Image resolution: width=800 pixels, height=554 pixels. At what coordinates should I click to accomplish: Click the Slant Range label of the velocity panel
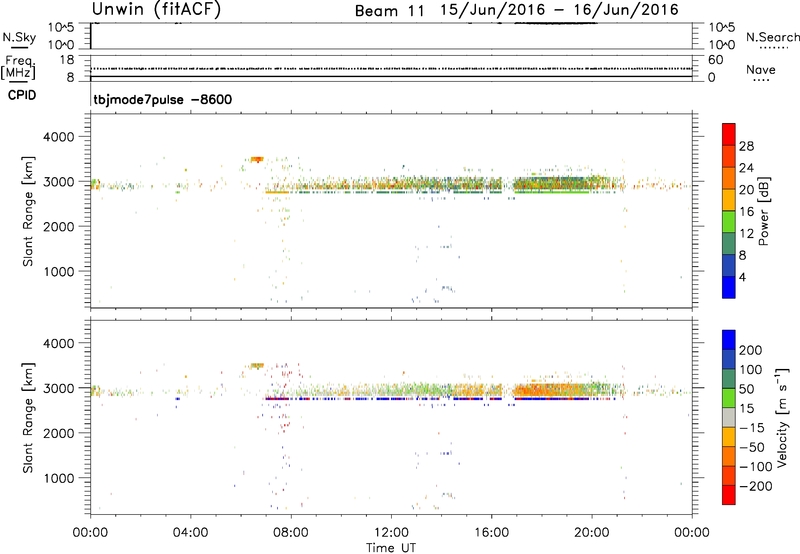click(x=28, y=418)
